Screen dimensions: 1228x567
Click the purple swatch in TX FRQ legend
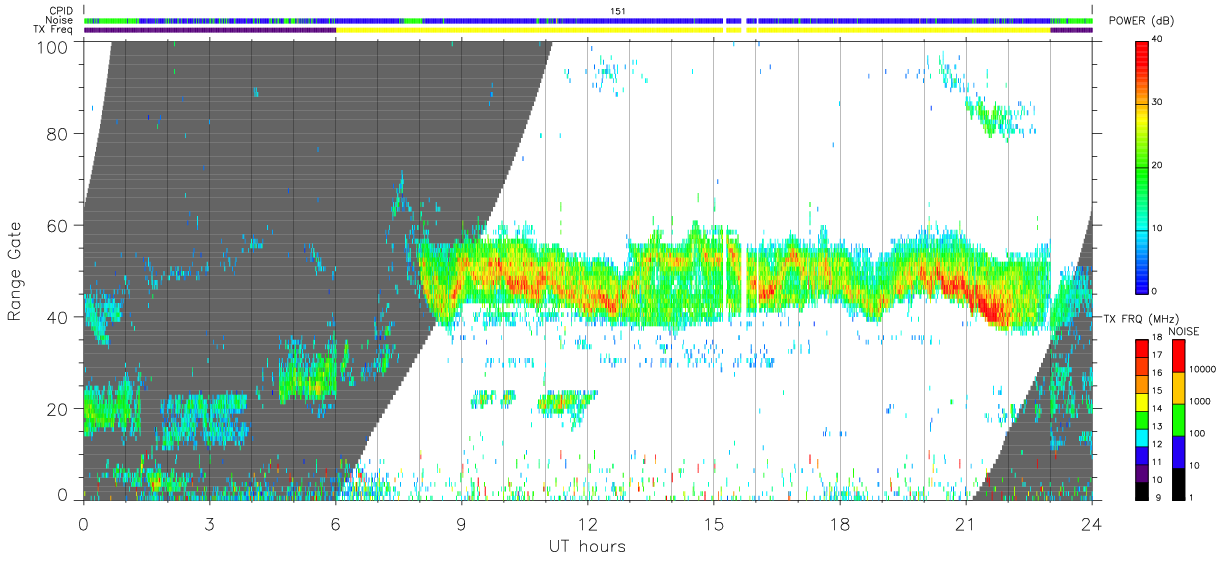point(1142,473)
